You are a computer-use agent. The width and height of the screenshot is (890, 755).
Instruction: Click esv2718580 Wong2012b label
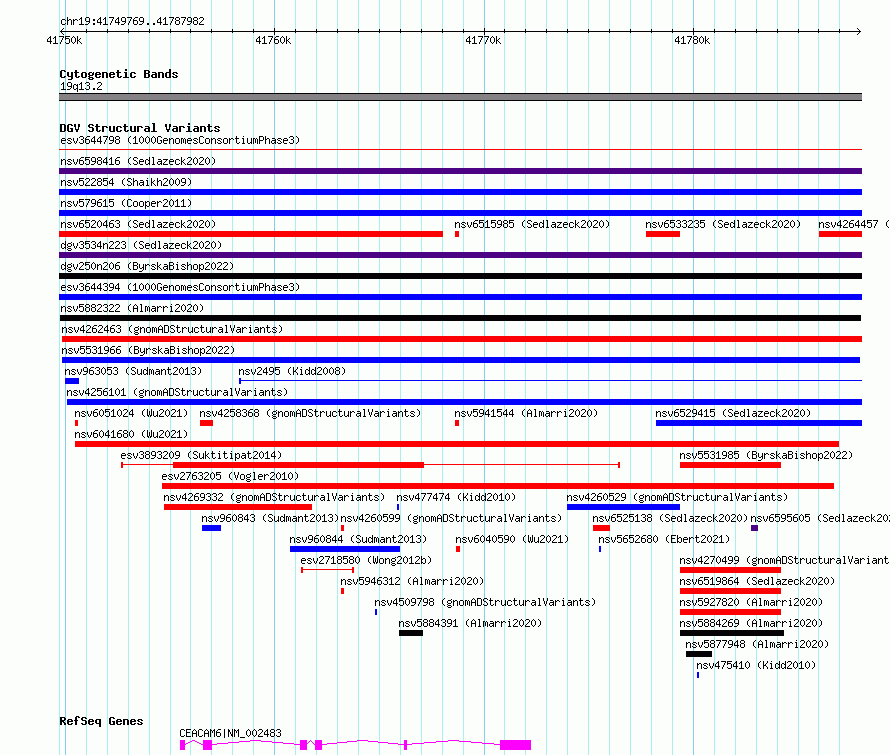[x=366, y=560]
